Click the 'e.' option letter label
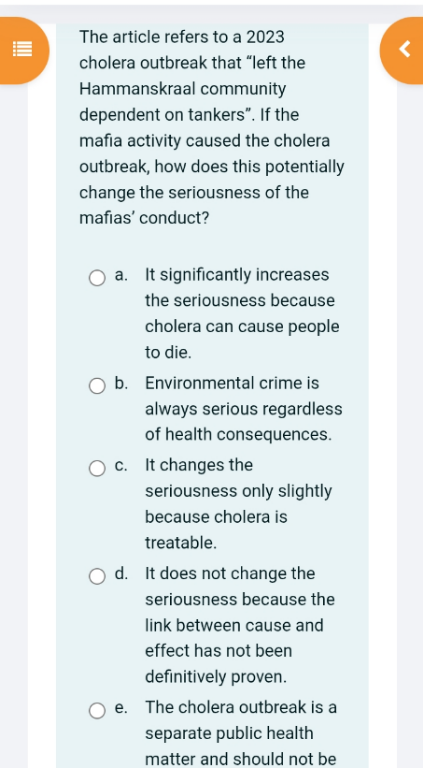This screenshot has width=423, height=768. pyautogui.click(x=121, y=708)
